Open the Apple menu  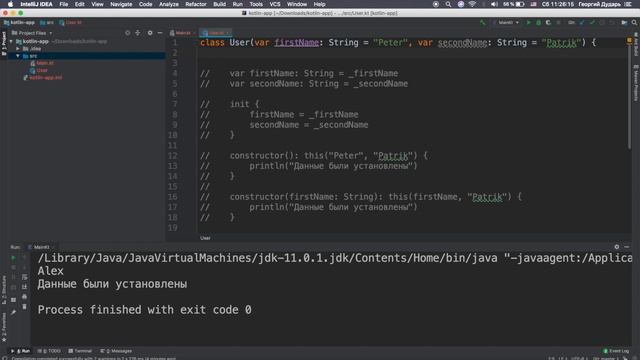pos(10,4)
